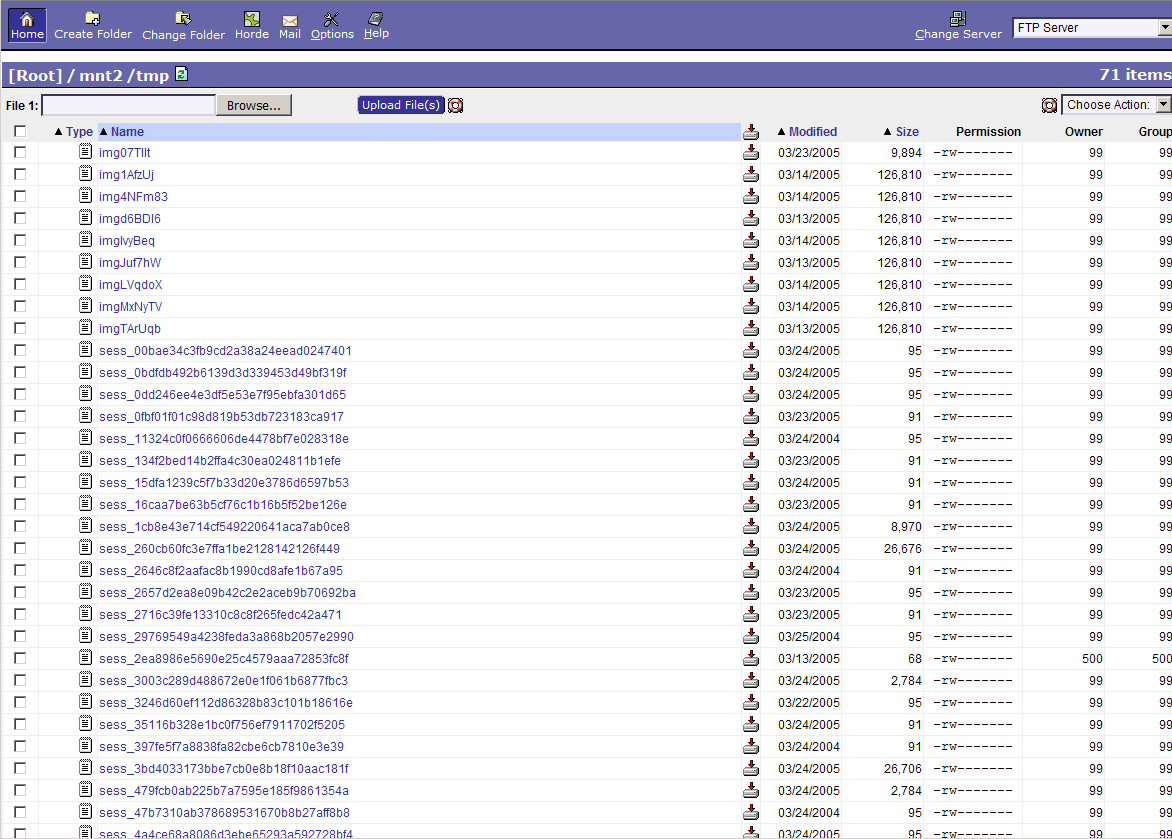
Task: Select checkbox for sess_2657d2ea8e09b42c2e2aceb9b70692ba
Action: click(20, 591)
